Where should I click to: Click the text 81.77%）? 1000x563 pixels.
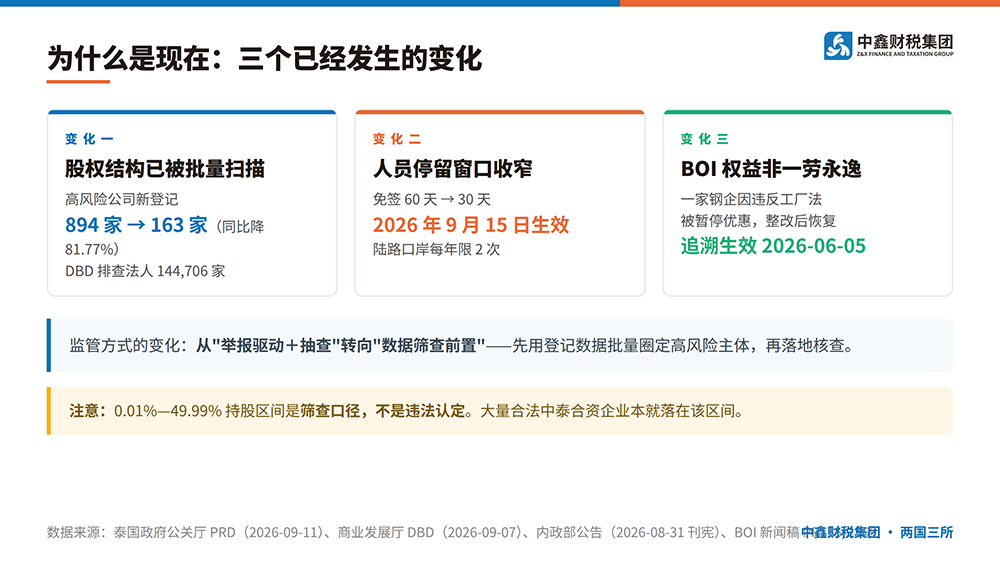(x=92, y=249)
